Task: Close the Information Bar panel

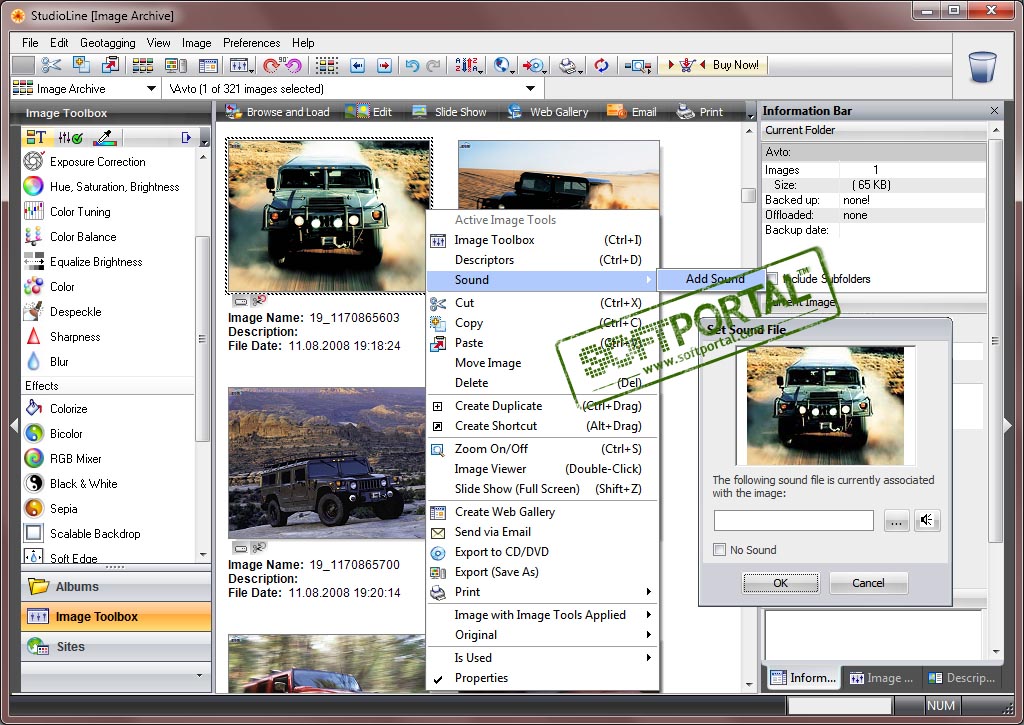Action: point(994,110)
